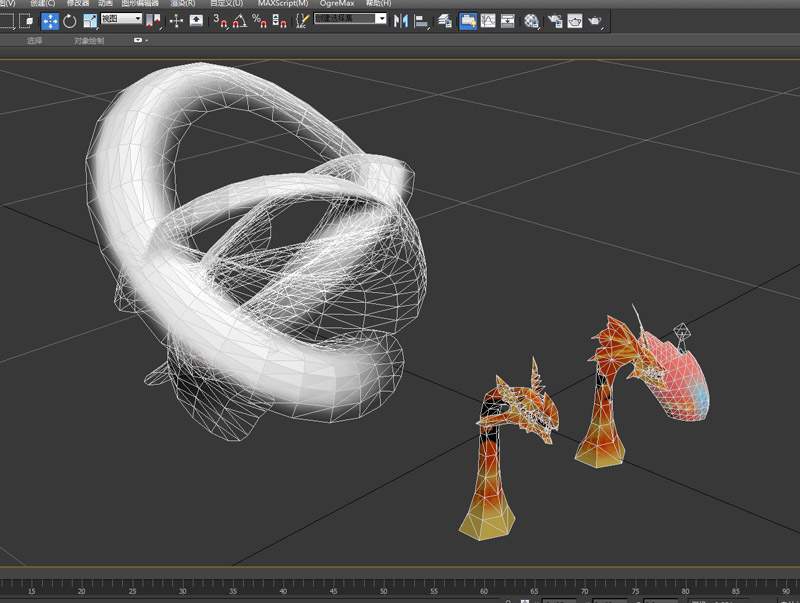Screen dimensions: 800x603
Task: Toggle Angle Snap on the toolbar
Action: (x=239, y=20)
